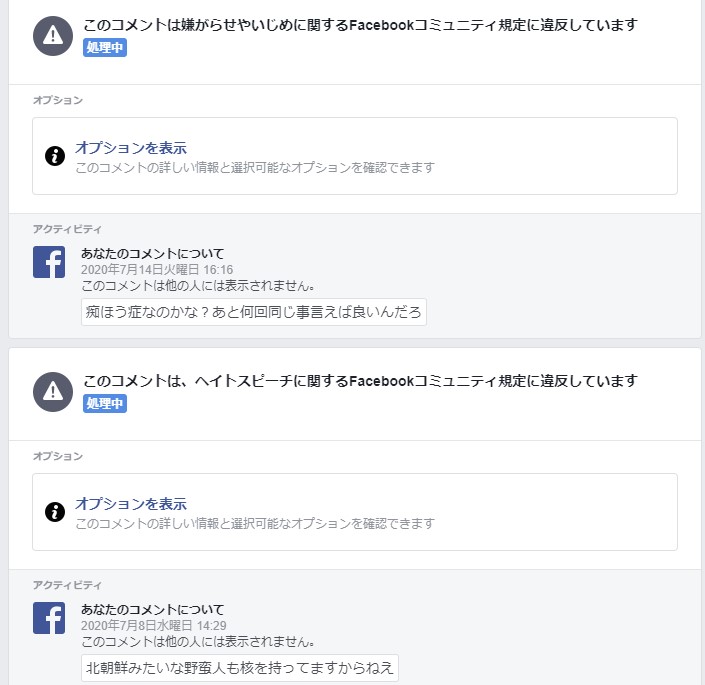
Task: Click the info icon in the hate speech notice options
Action: (x=55, y=512)
